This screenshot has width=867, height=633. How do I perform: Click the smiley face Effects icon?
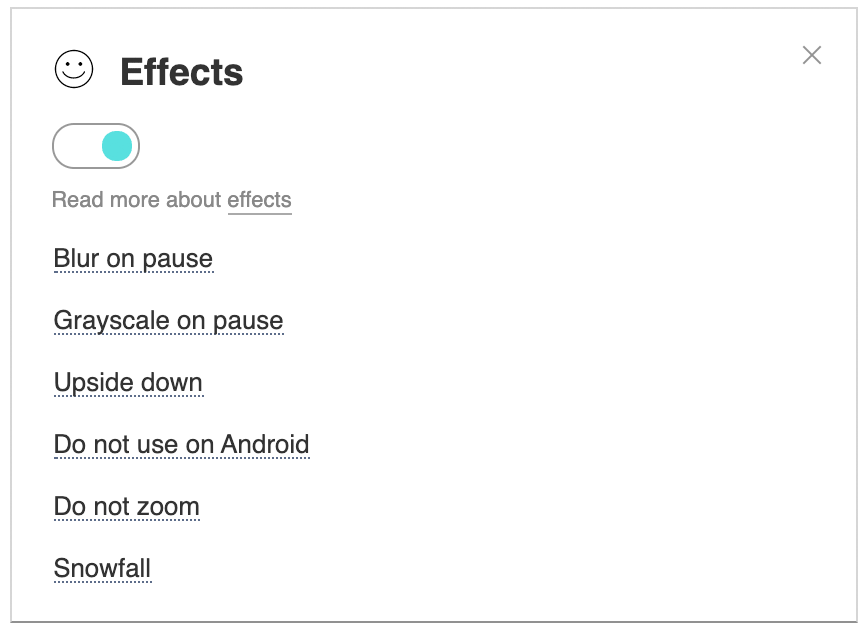[x=74, y=69]
